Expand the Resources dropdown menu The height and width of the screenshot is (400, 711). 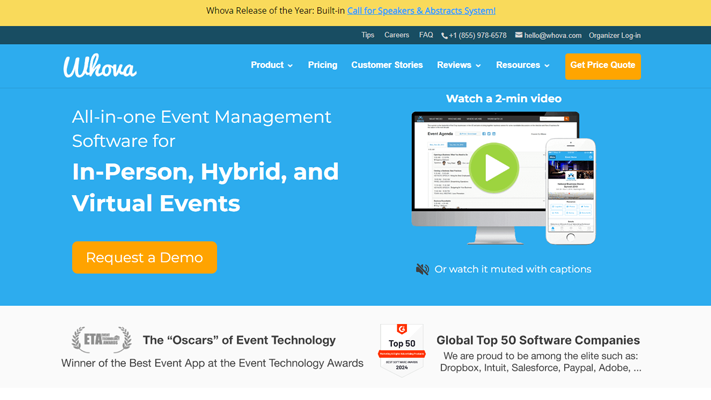pyautogui.click(x=523, y=65)
